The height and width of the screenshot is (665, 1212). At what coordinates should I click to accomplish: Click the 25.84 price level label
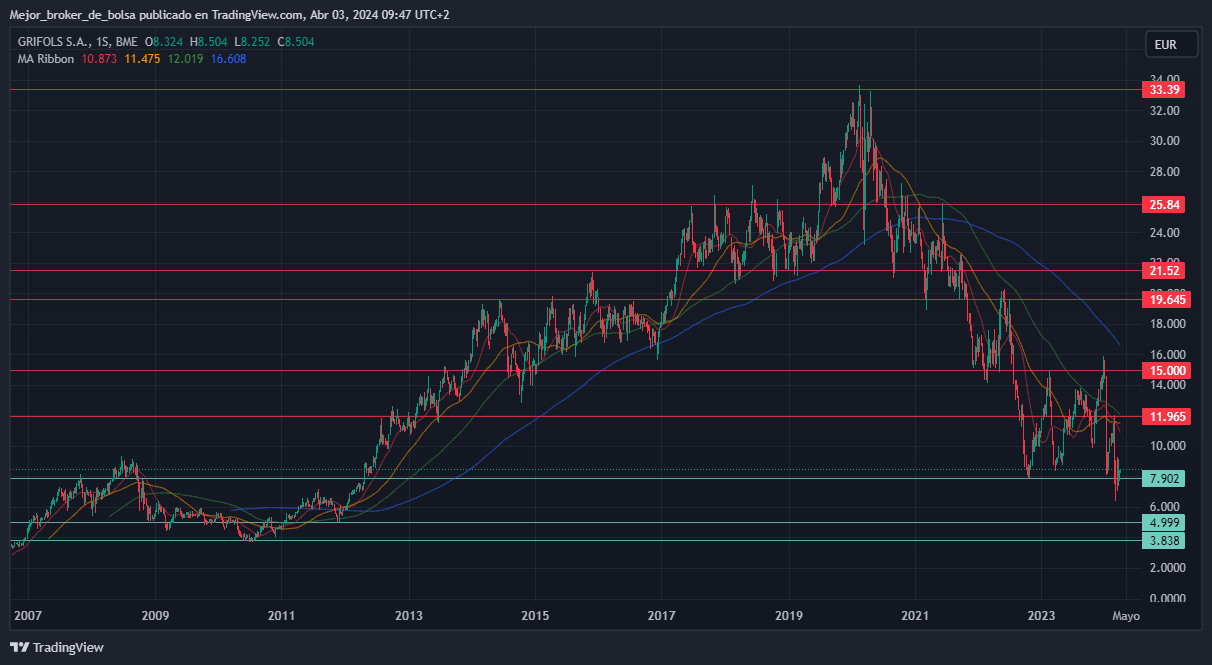tap(1166, 204)
